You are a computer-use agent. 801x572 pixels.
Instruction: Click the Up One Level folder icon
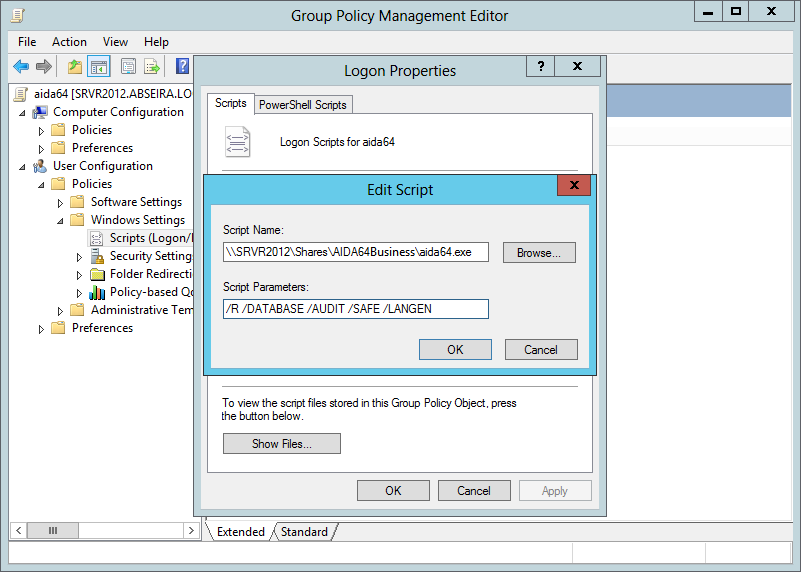pos(75,67)
